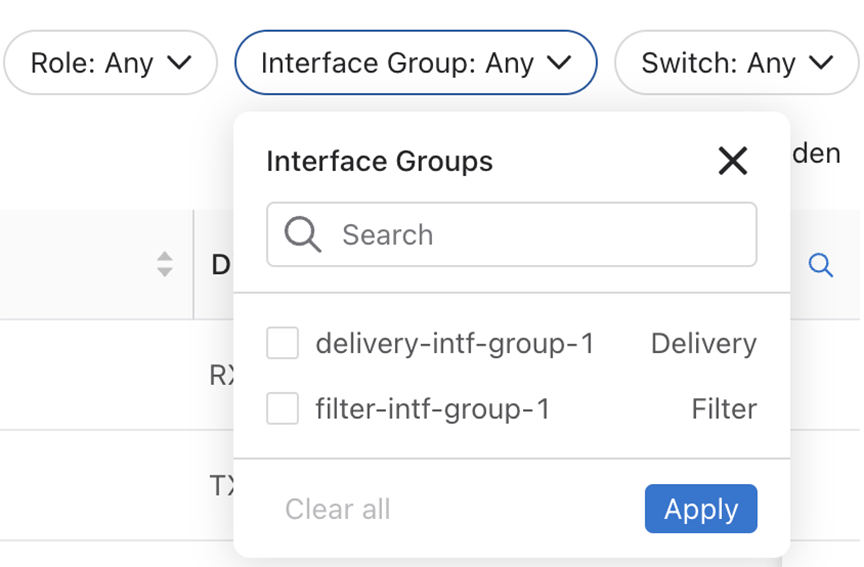
Task: Click the Filter type tag
Action: (x=723, y=408)
